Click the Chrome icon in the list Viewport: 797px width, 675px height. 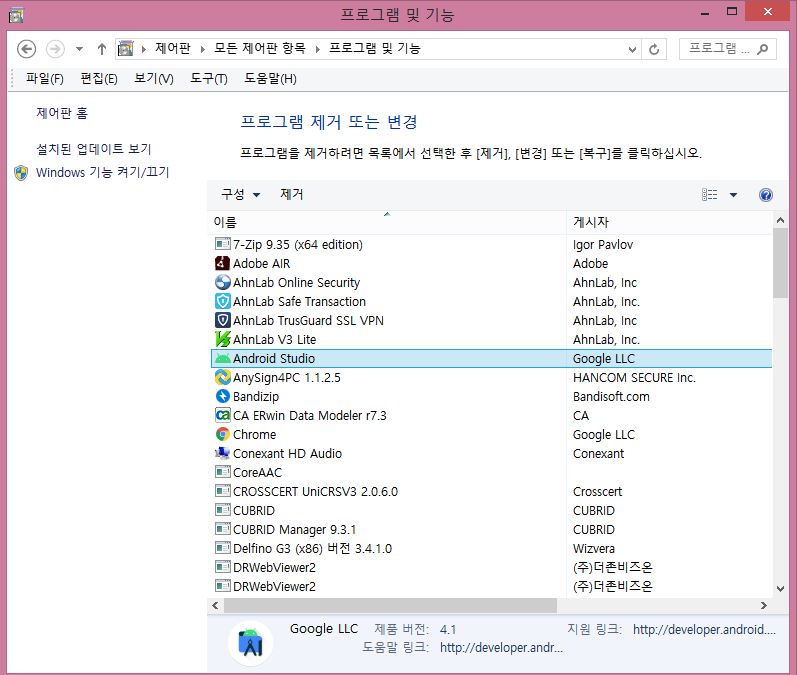223,434
